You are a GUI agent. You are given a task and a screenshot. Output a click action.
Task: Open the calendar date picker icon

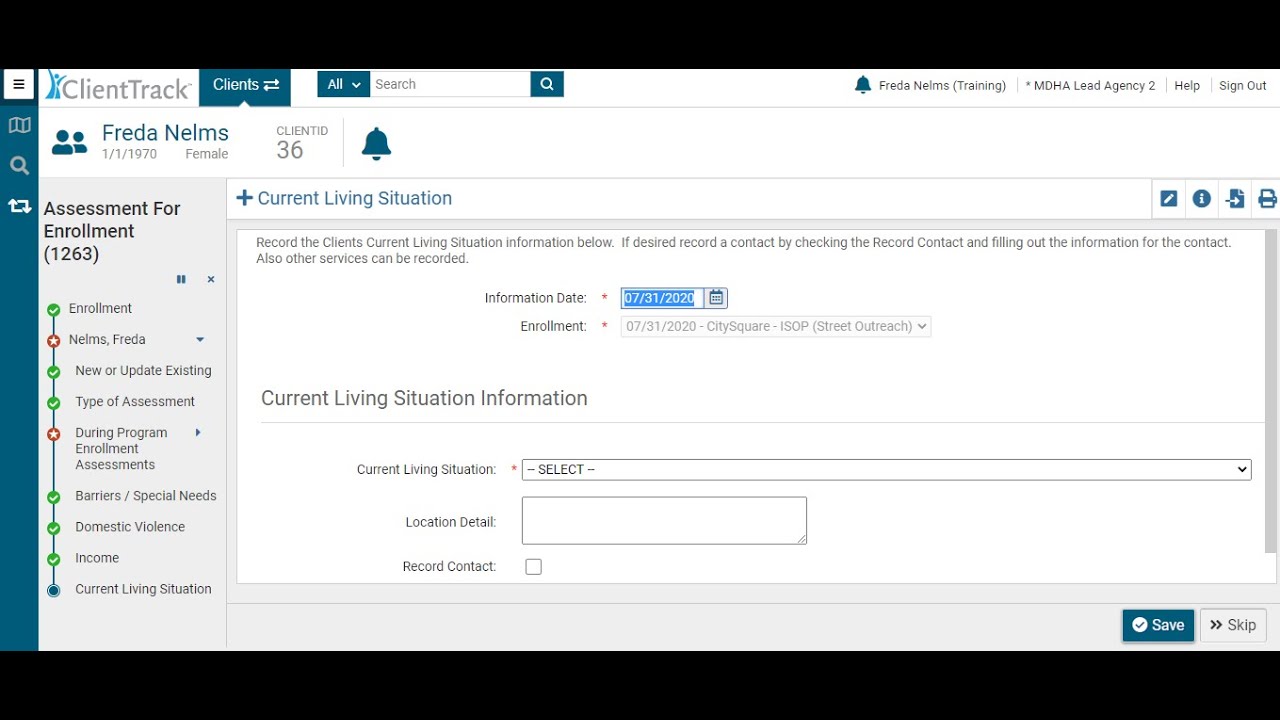point(716,298)
